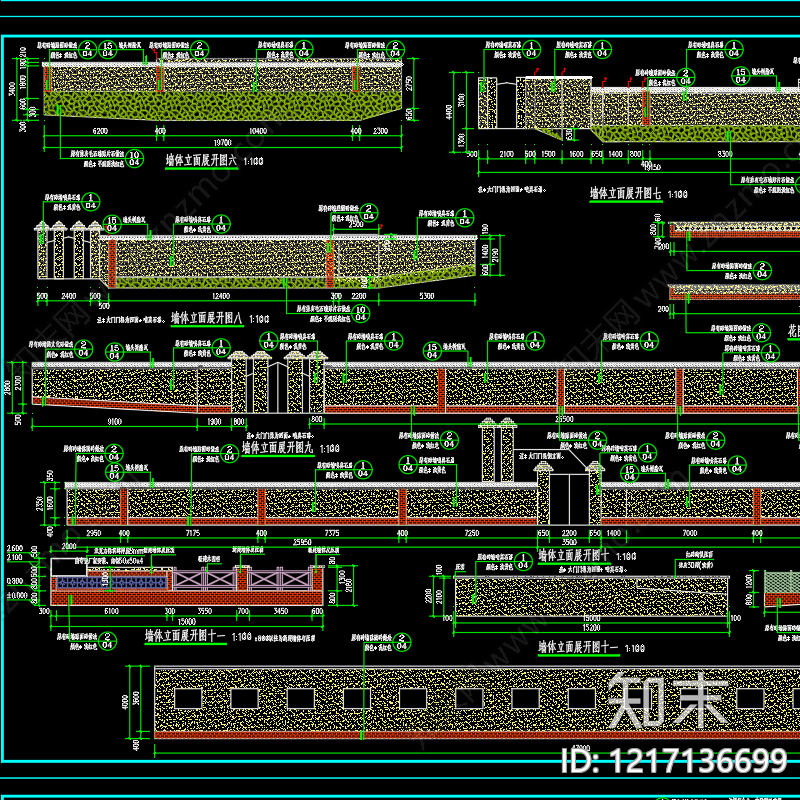Click the first square window in bottom wall
Viewport: 800px width, 800px height.
tap(188, 698)
